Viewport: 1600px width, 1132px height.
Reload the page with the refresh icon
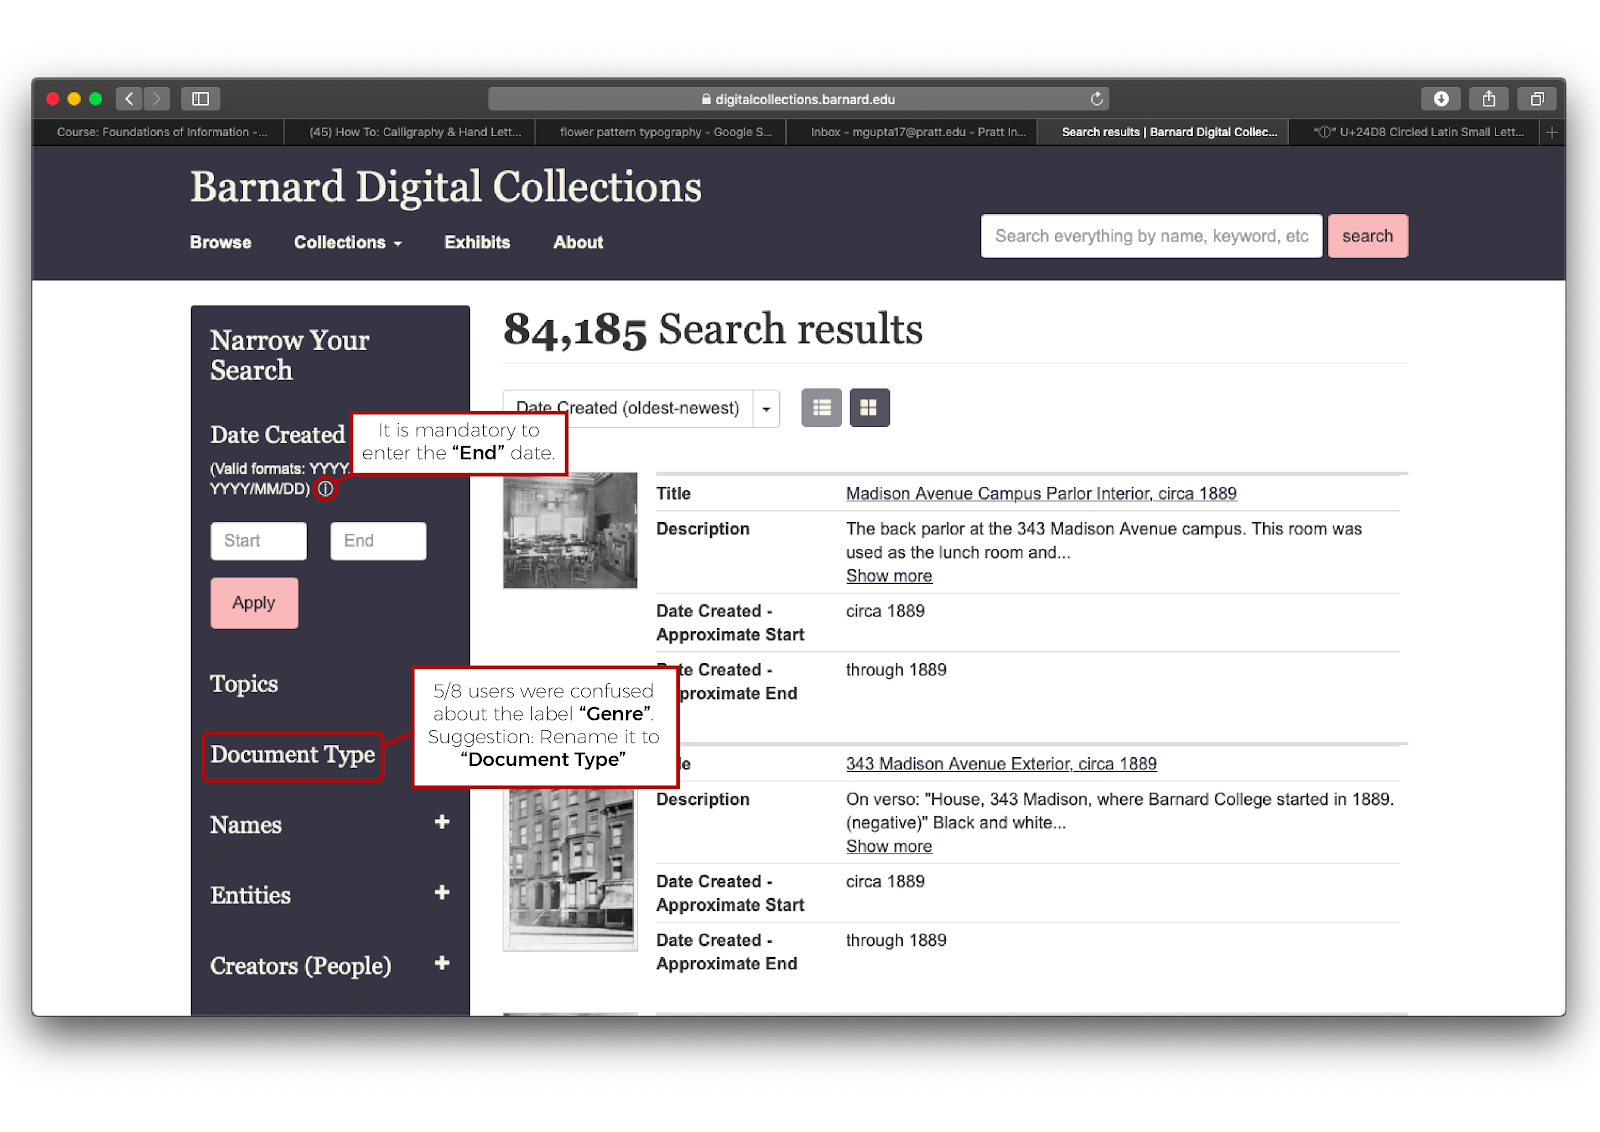click(1096, 99)
